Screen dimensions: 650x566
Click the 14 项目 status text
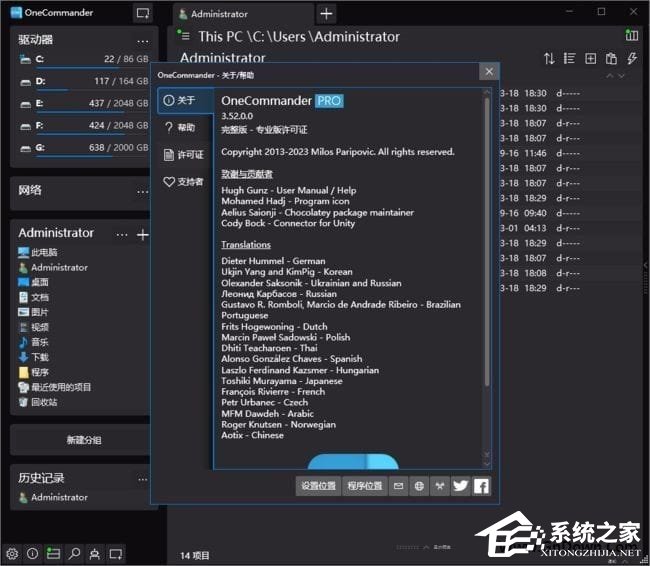point(194,556)
